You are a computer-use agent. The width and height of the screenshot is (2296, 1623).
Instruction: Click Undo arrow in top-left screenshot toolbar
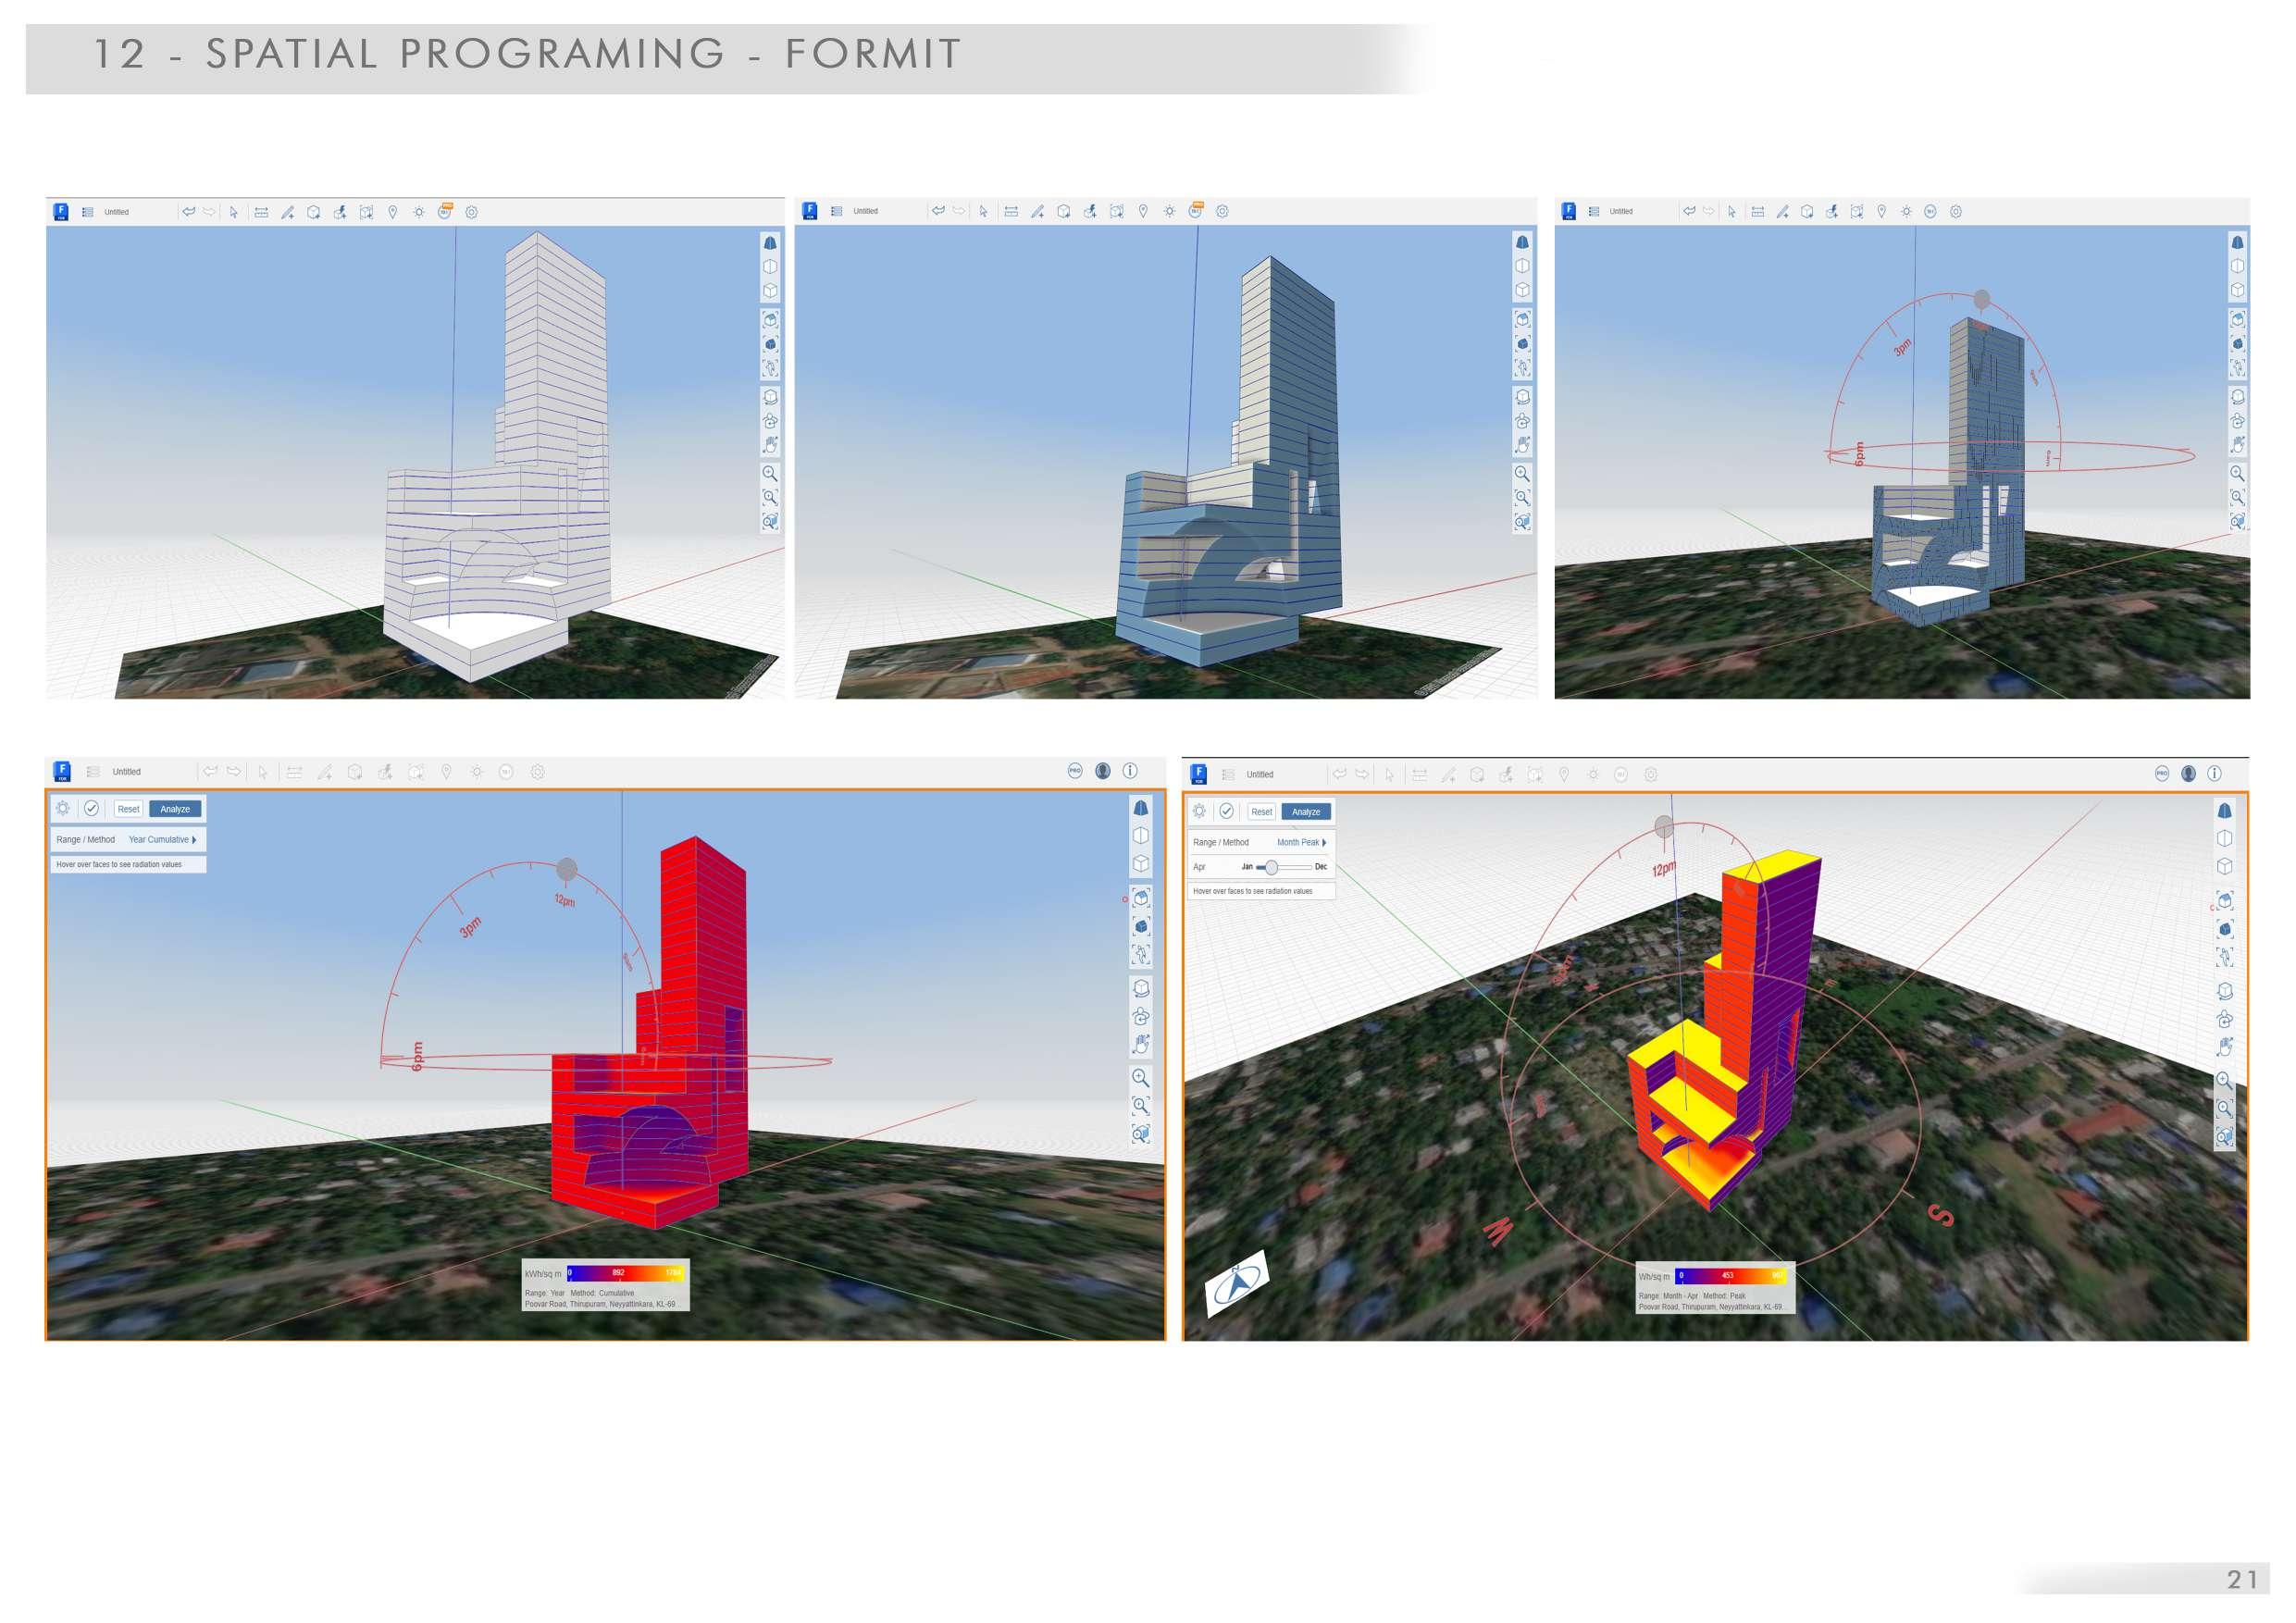tap(188, 212)
